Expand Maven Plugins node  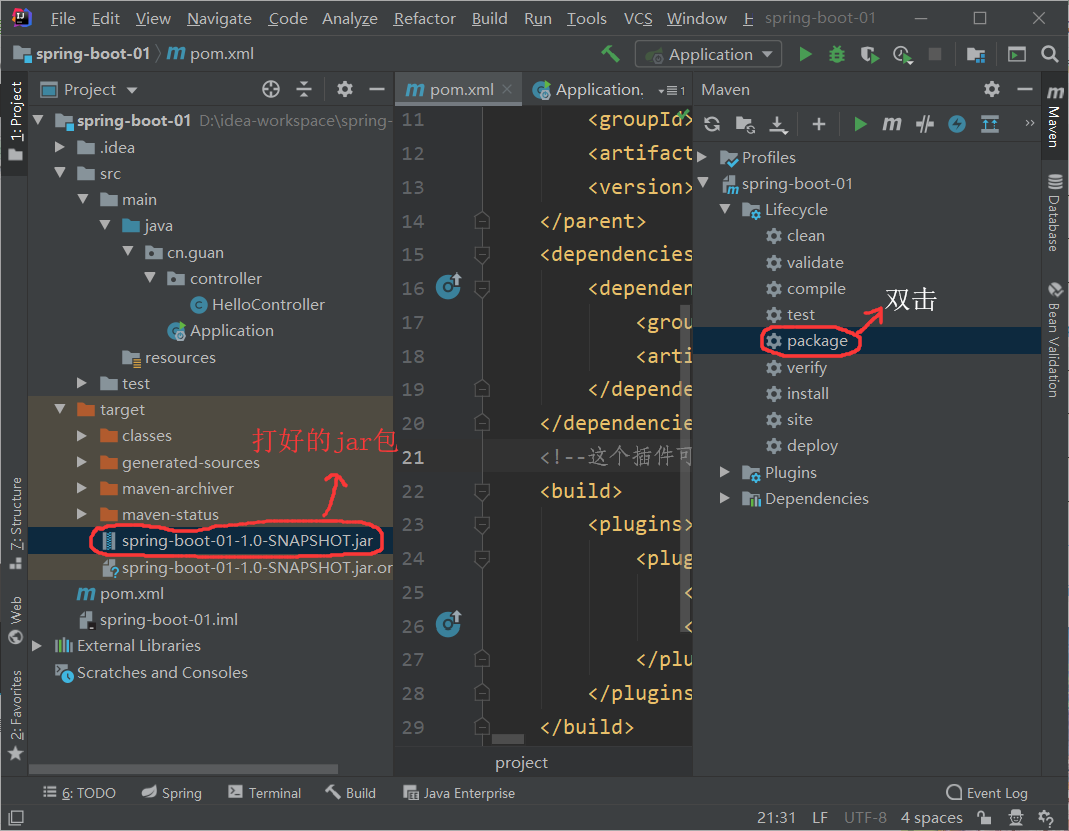(725, 472)
